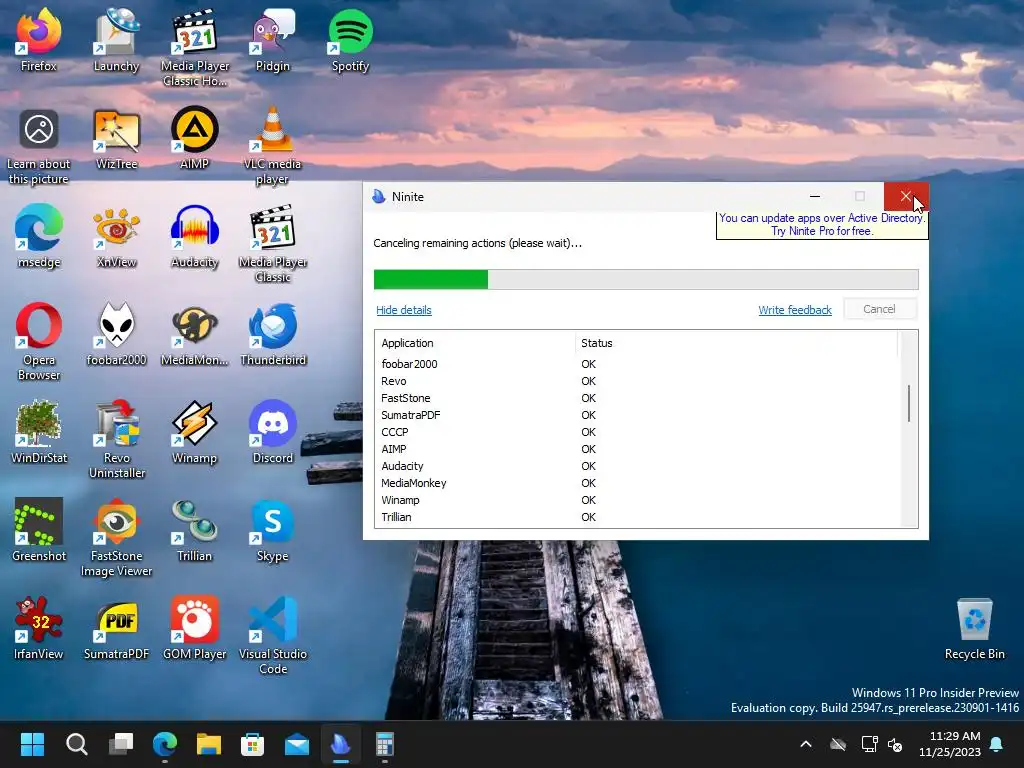Image resolution: width=1024 pixels, height=768 pixels.
Task: Open File Explorer from taskbar
Action: (209, 744)
